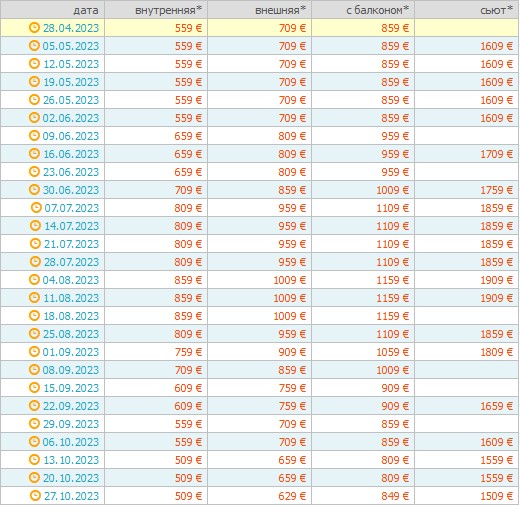The height and width of the screenshot is (505, 519).
Task: Select the 13.10.2023 date link
Action: click(x=71, y=460)
